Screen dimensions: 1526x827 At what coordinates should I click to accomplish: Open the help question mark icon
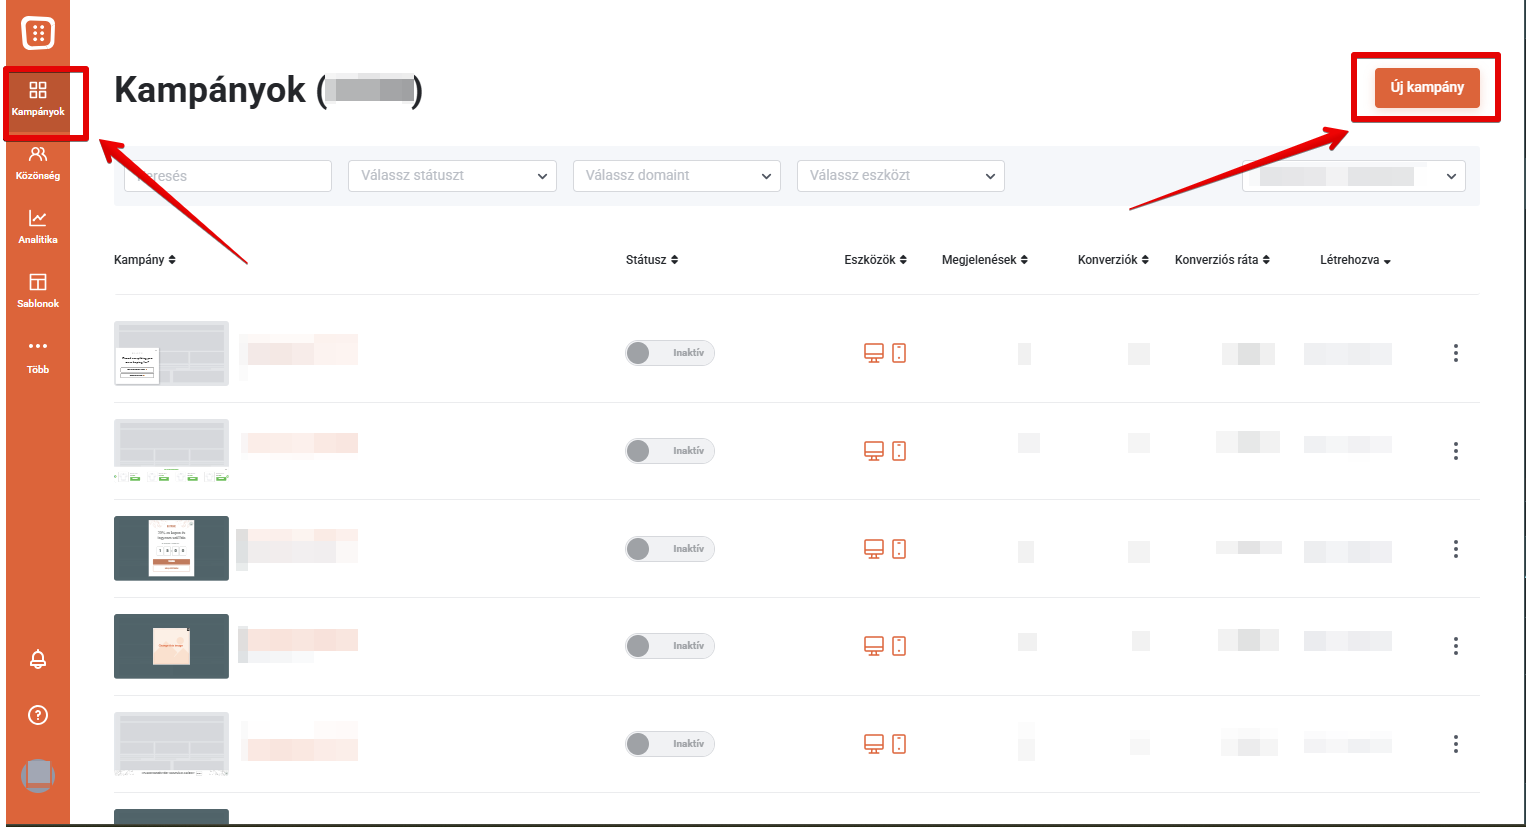click(38, 715)
